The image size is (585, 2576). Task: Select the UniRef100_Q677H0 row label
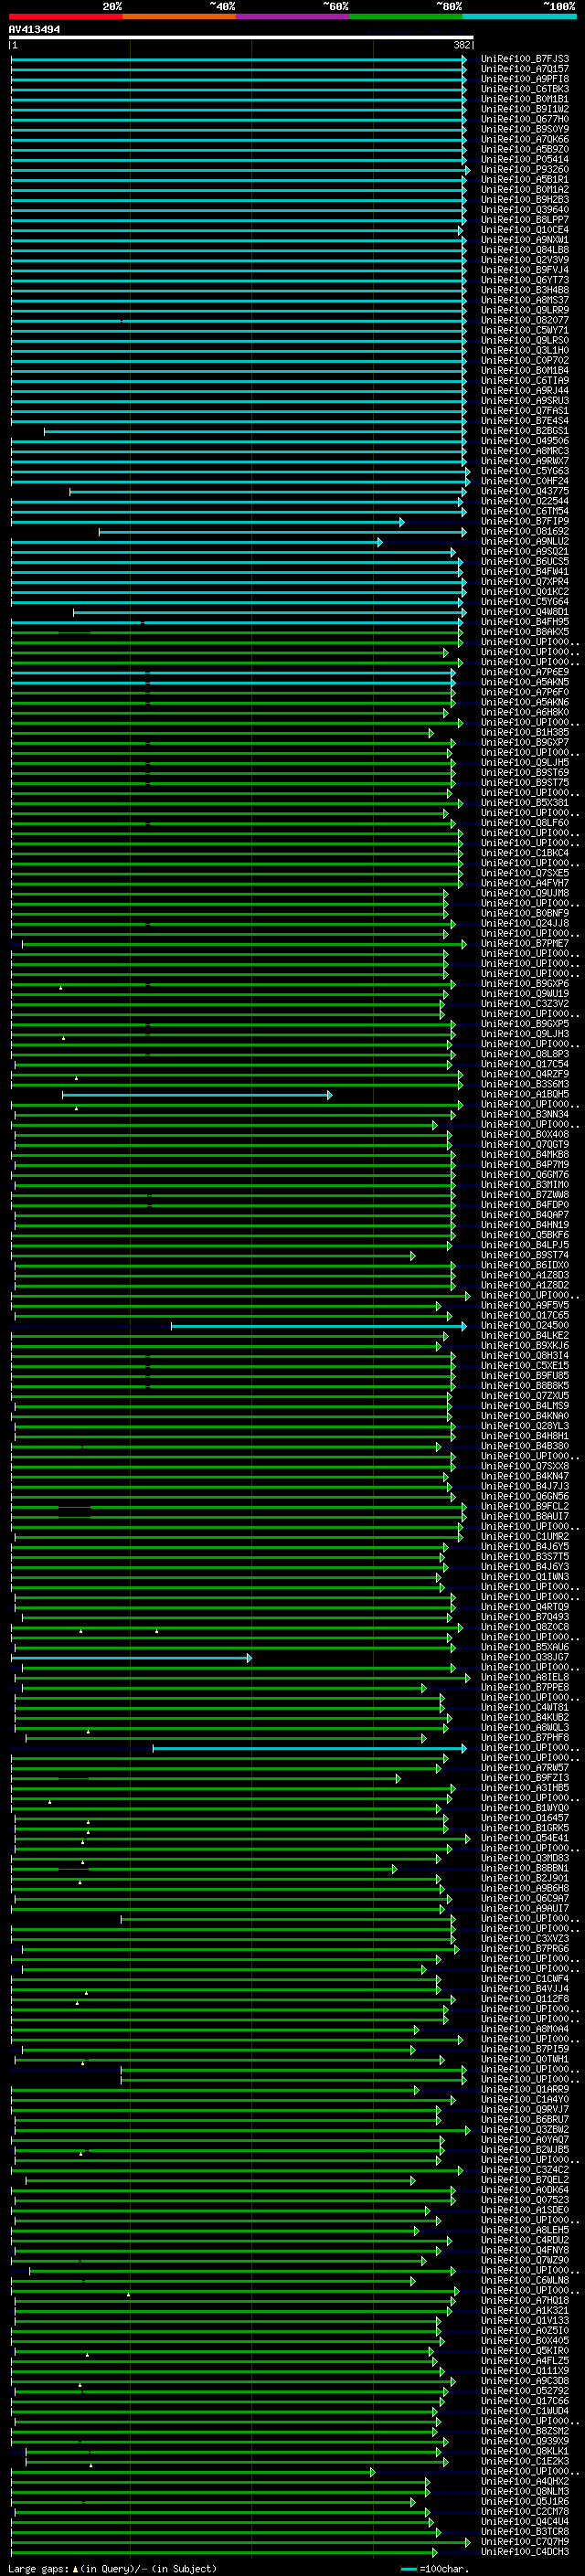click(x=525, y=119)
